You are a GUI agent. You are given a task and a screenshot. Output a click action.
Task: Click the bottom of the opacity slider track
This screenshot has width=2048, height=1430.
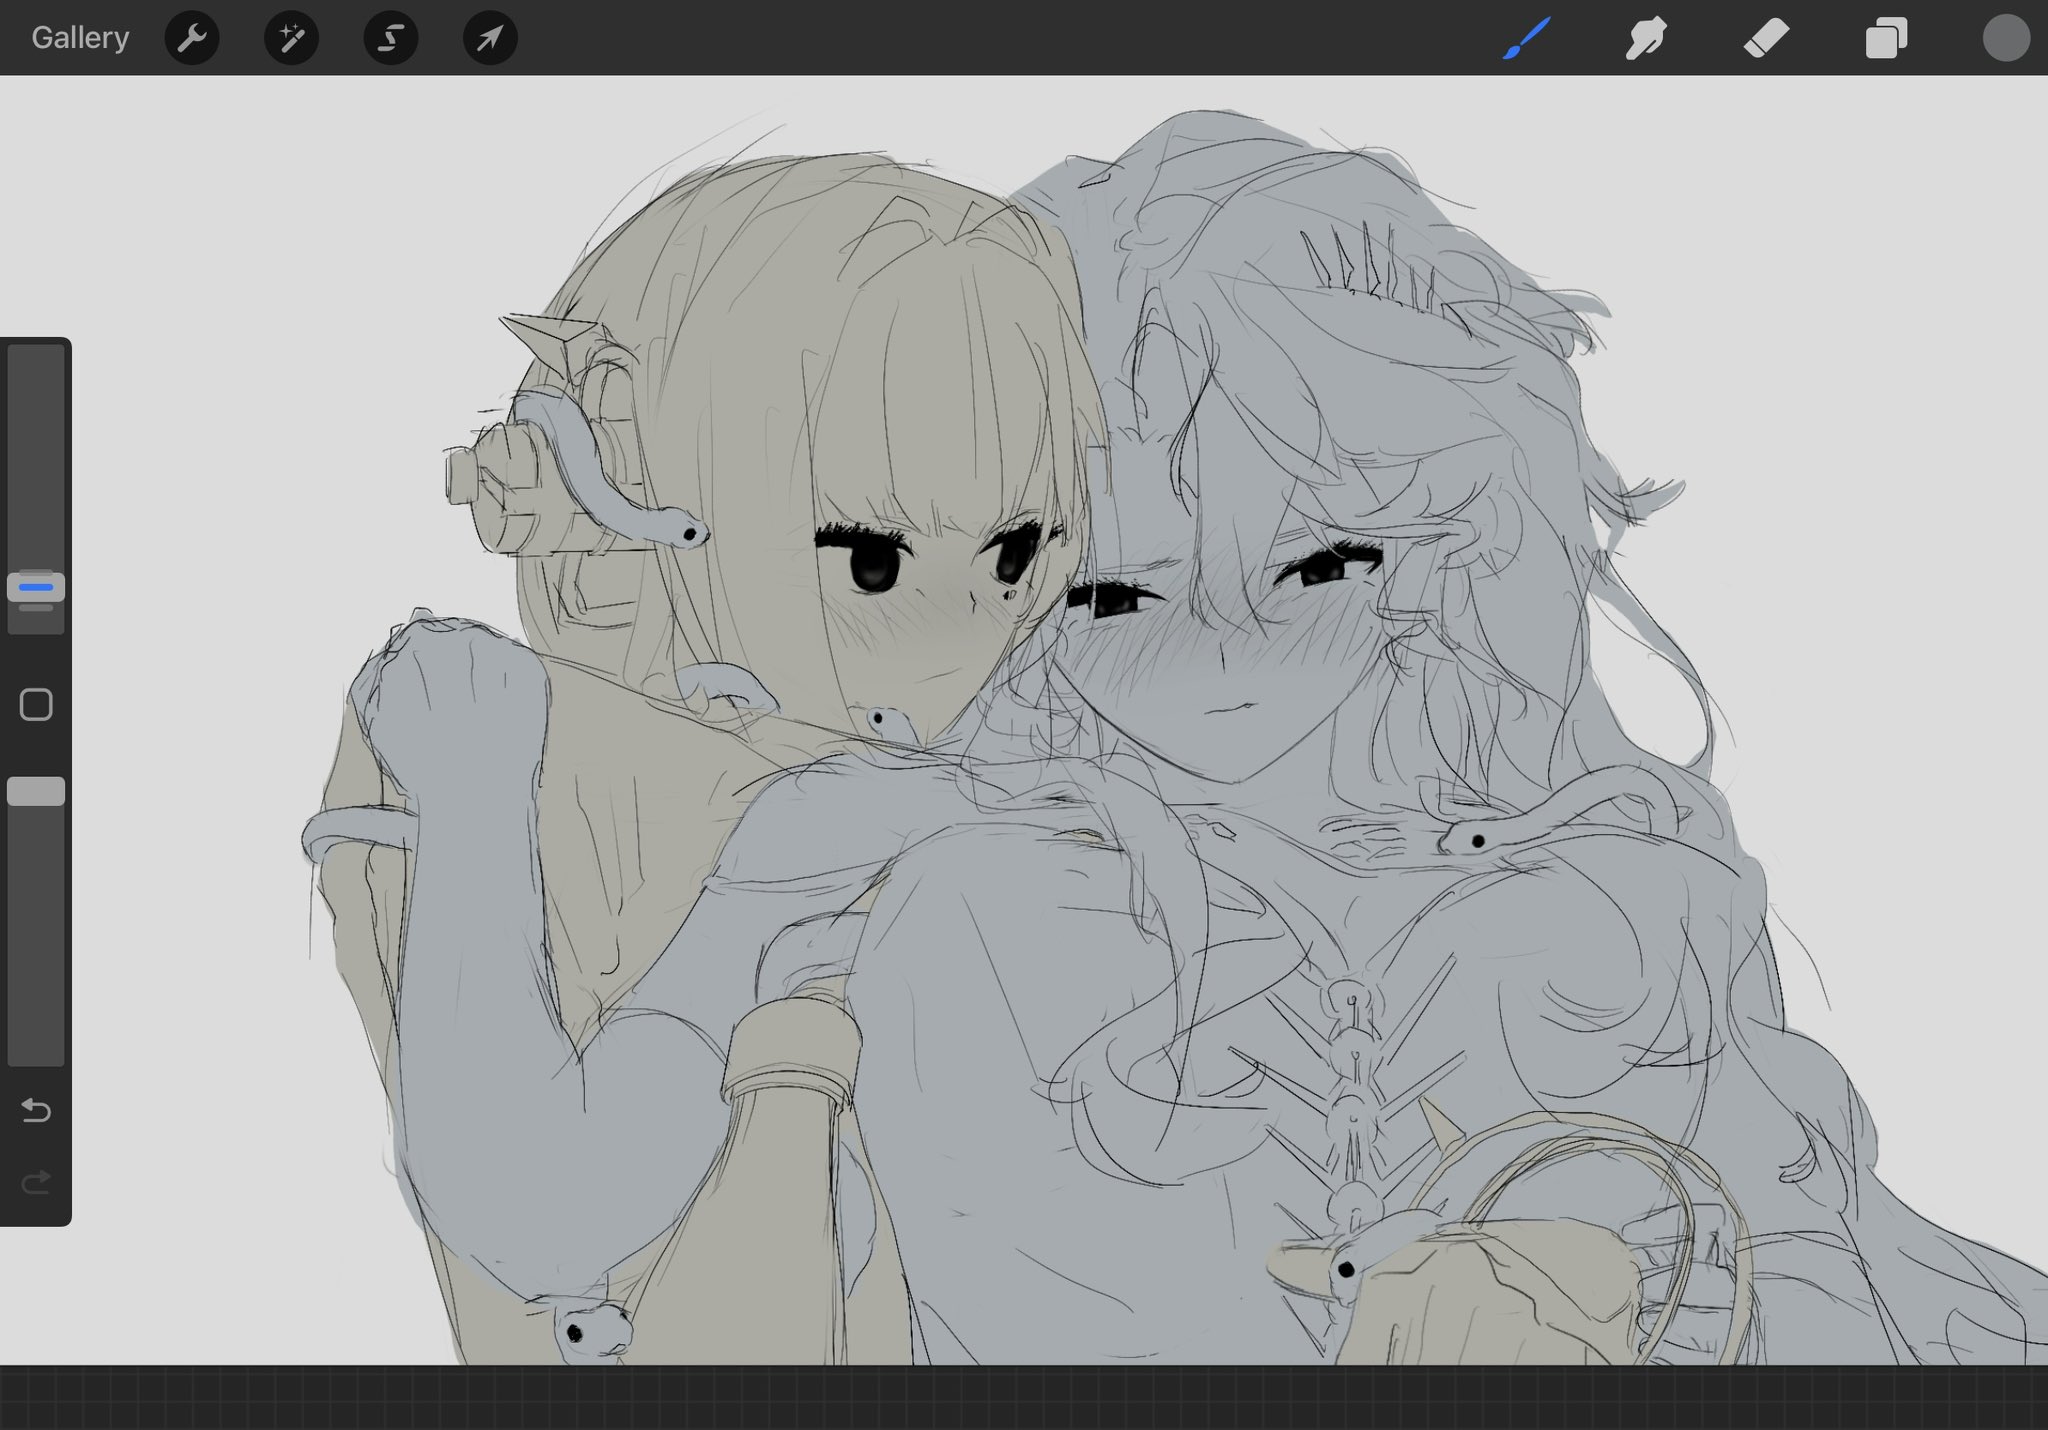point(36,1050)
